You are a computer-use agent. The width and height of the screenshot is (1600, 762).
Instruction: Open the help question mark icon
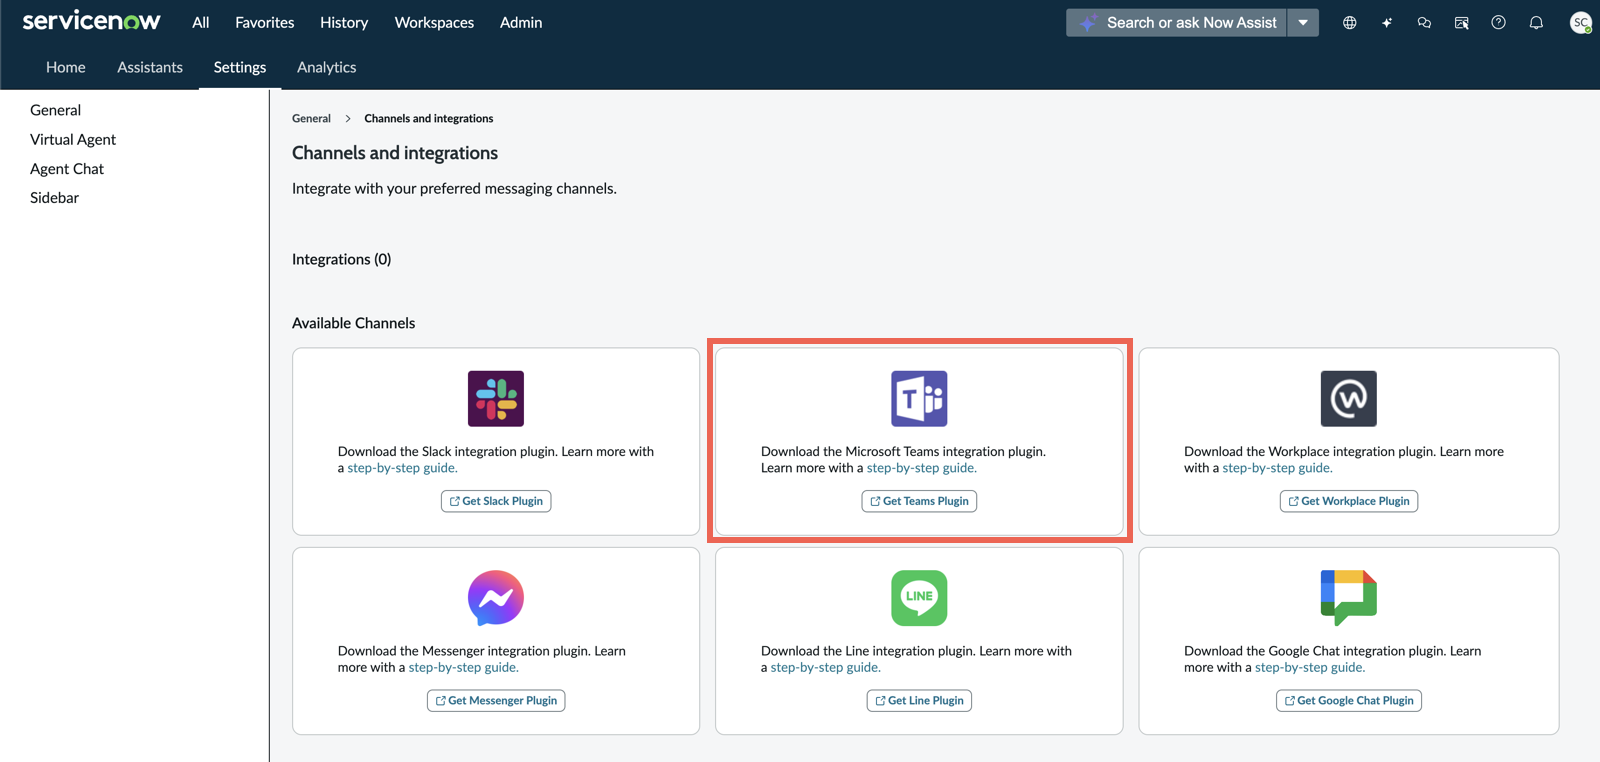(x=1498, y=22)
